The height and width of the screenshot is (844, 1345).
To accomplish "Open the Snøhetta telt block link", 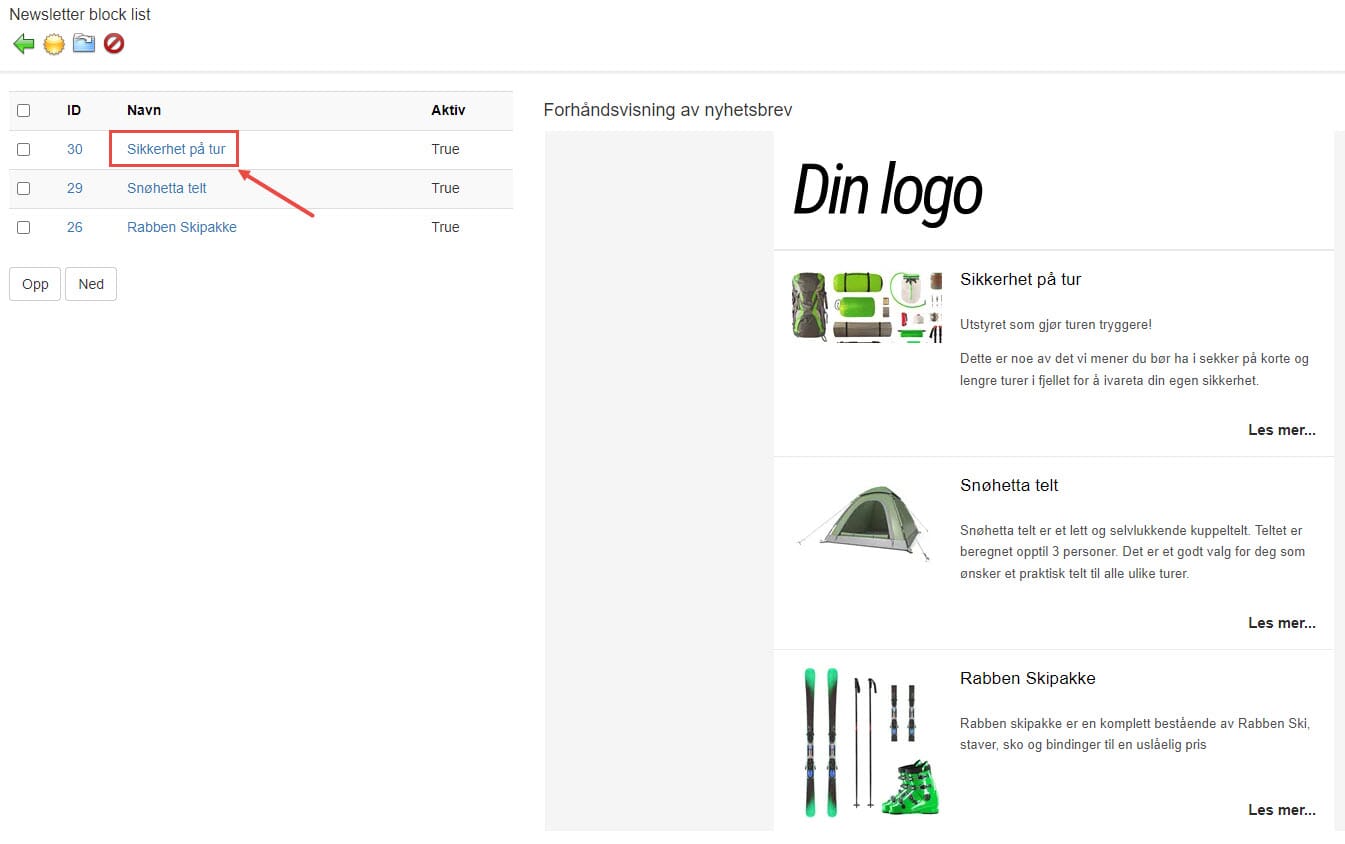I will 167,188.
